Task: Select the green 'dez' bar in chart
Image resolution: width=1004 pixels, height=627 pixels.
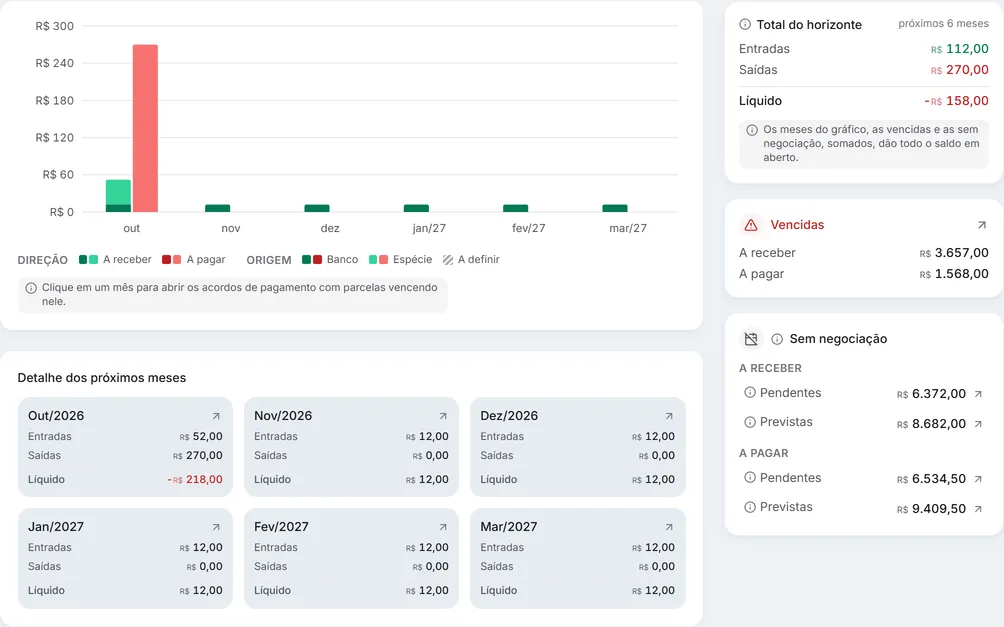Action: [317, 208]
